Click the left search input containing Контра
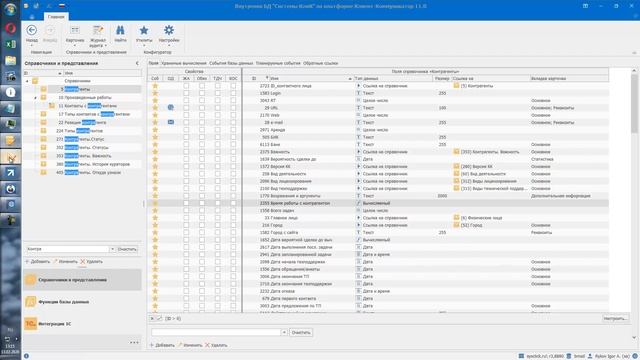 tap(67, 249)
